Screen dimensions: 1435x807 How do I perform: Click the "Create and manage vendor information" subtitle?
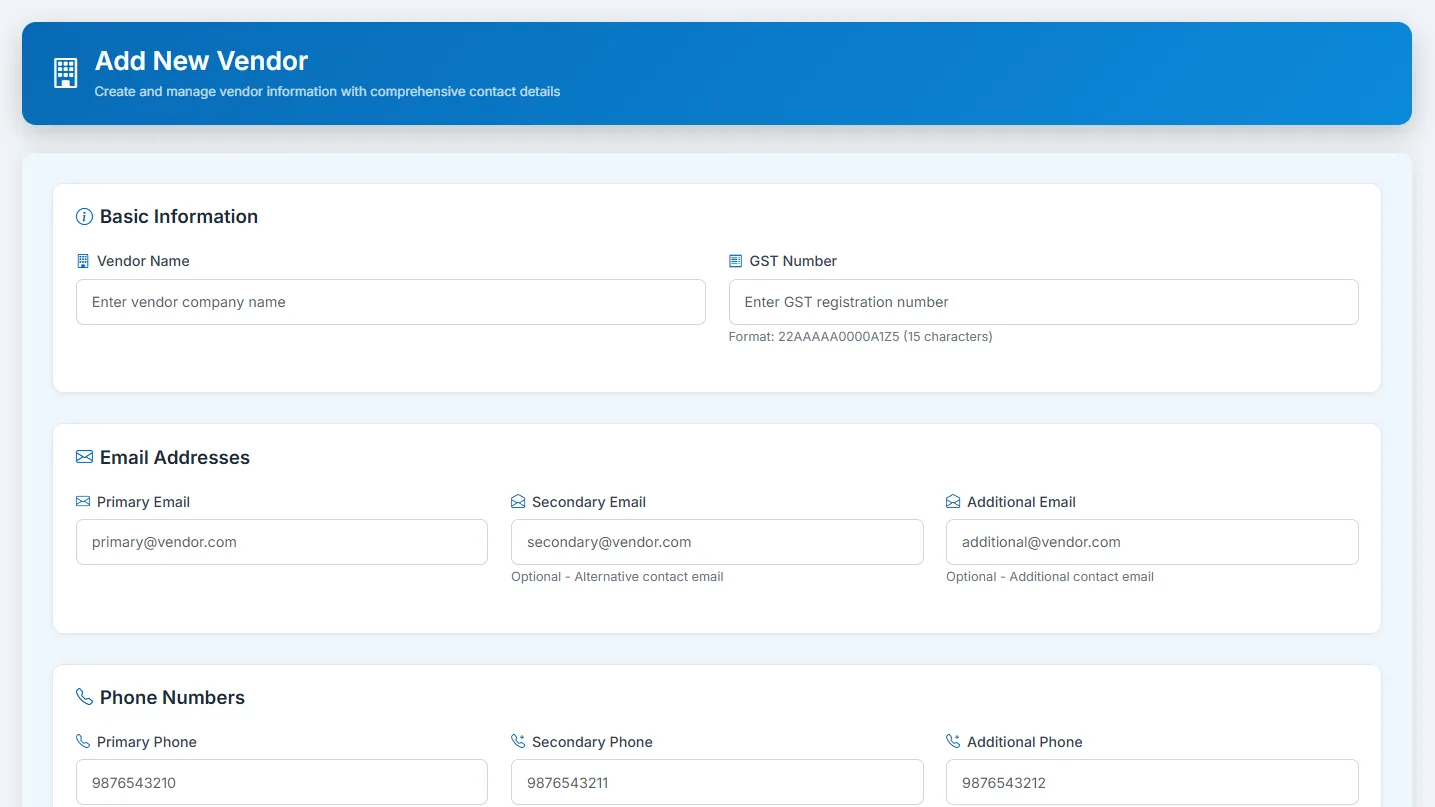327,92
